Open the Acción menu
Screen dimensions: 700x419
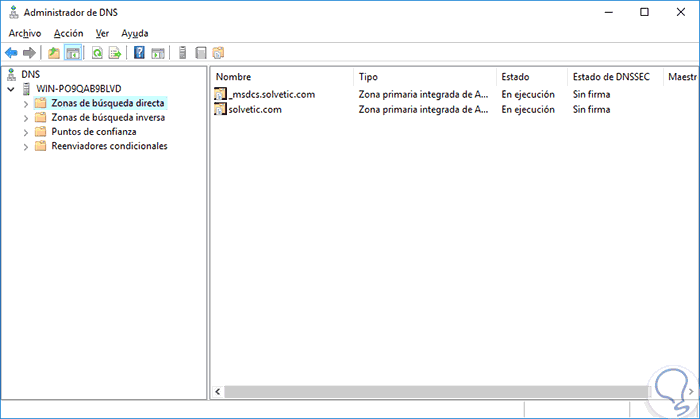tap(68, 33)
